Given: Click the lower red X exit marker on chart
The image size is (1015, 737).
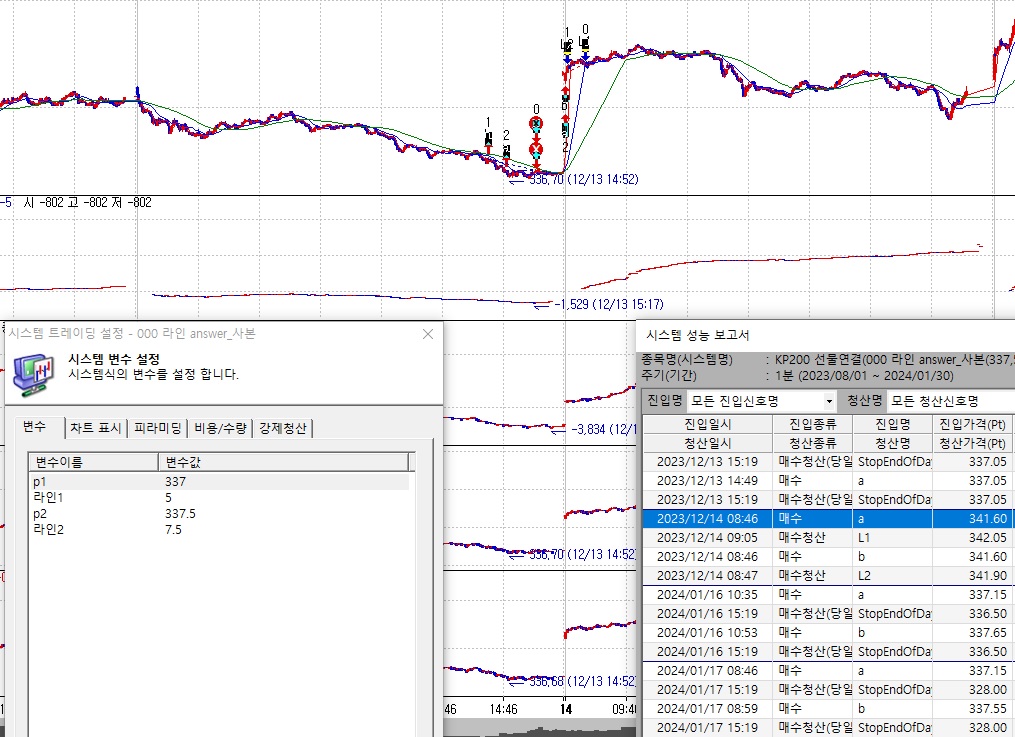Looking at the screenshot, I should [536, 149].
